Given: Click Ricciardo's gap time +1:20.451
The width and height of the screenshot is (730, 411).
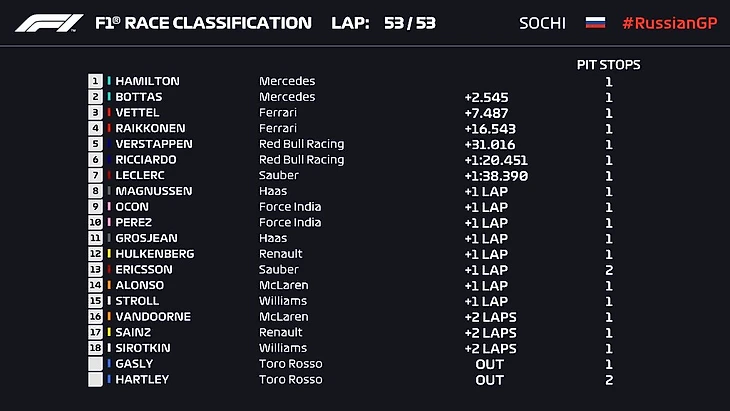Looking at the screenshot, I should click(x=496, y=160).
